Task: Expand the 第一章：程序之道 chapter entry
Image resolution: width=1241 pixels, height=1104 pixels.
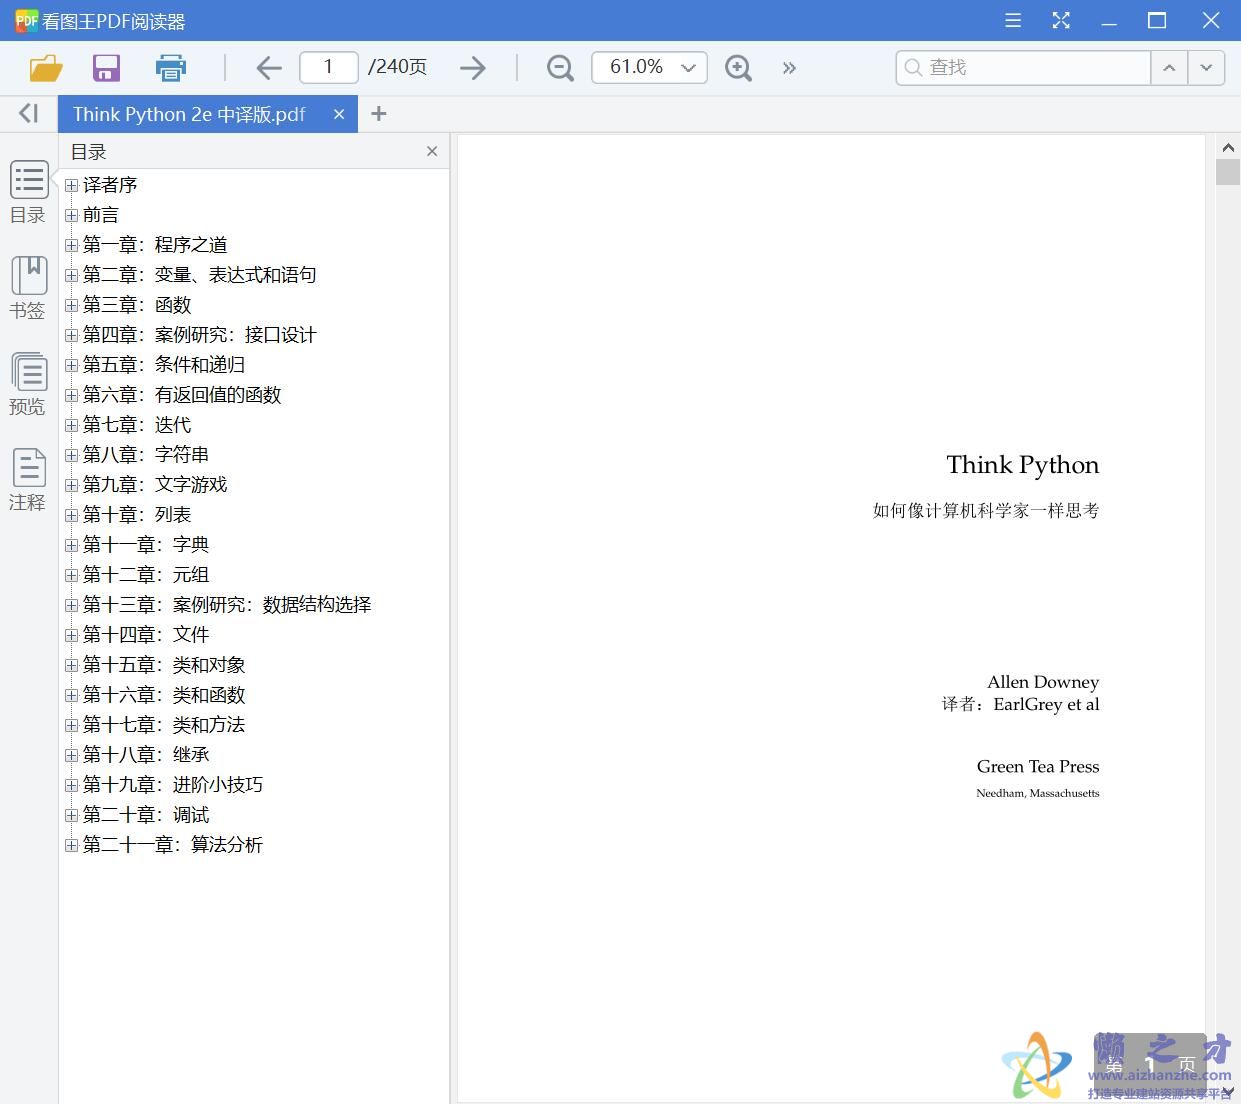Action: point(70,244)
